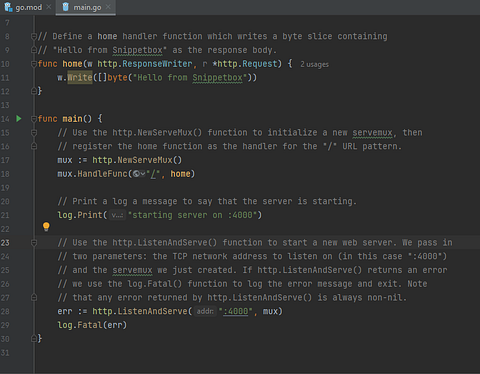Close the go.mod editor tab
This screenshot has height=374, width=480.
click(x=49, y=7)
